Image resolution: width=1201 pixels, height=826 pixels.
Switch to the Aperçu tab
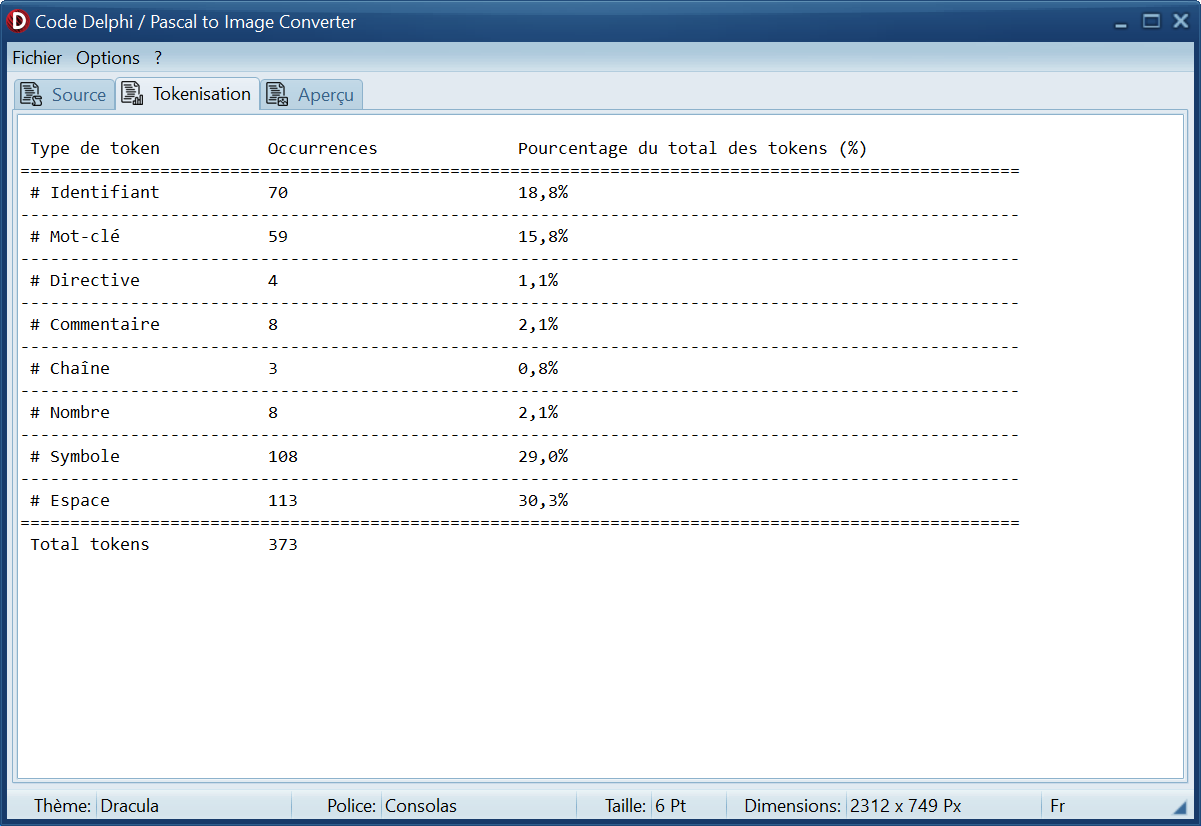click(x=325, y=95)
